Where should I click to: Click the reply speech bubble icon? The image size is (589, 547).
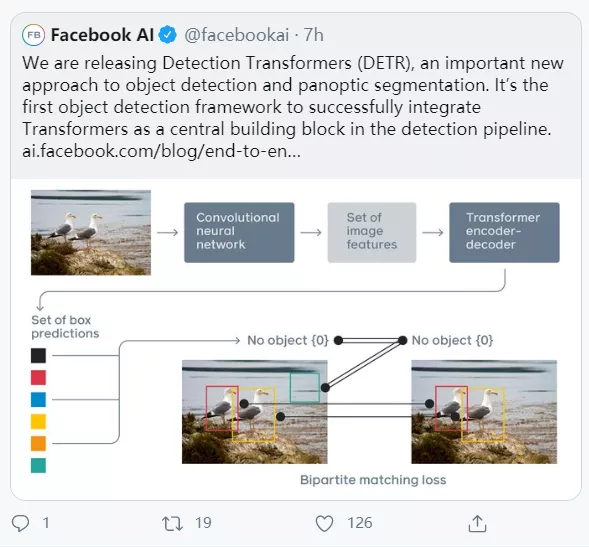(20, 523)
